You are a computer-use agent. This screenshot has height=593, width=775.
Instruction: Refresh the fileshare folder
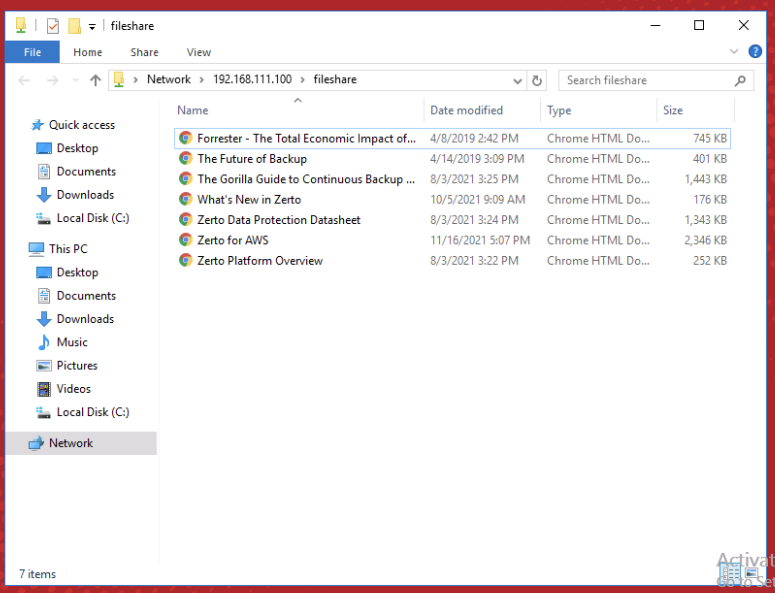(537, 80)
